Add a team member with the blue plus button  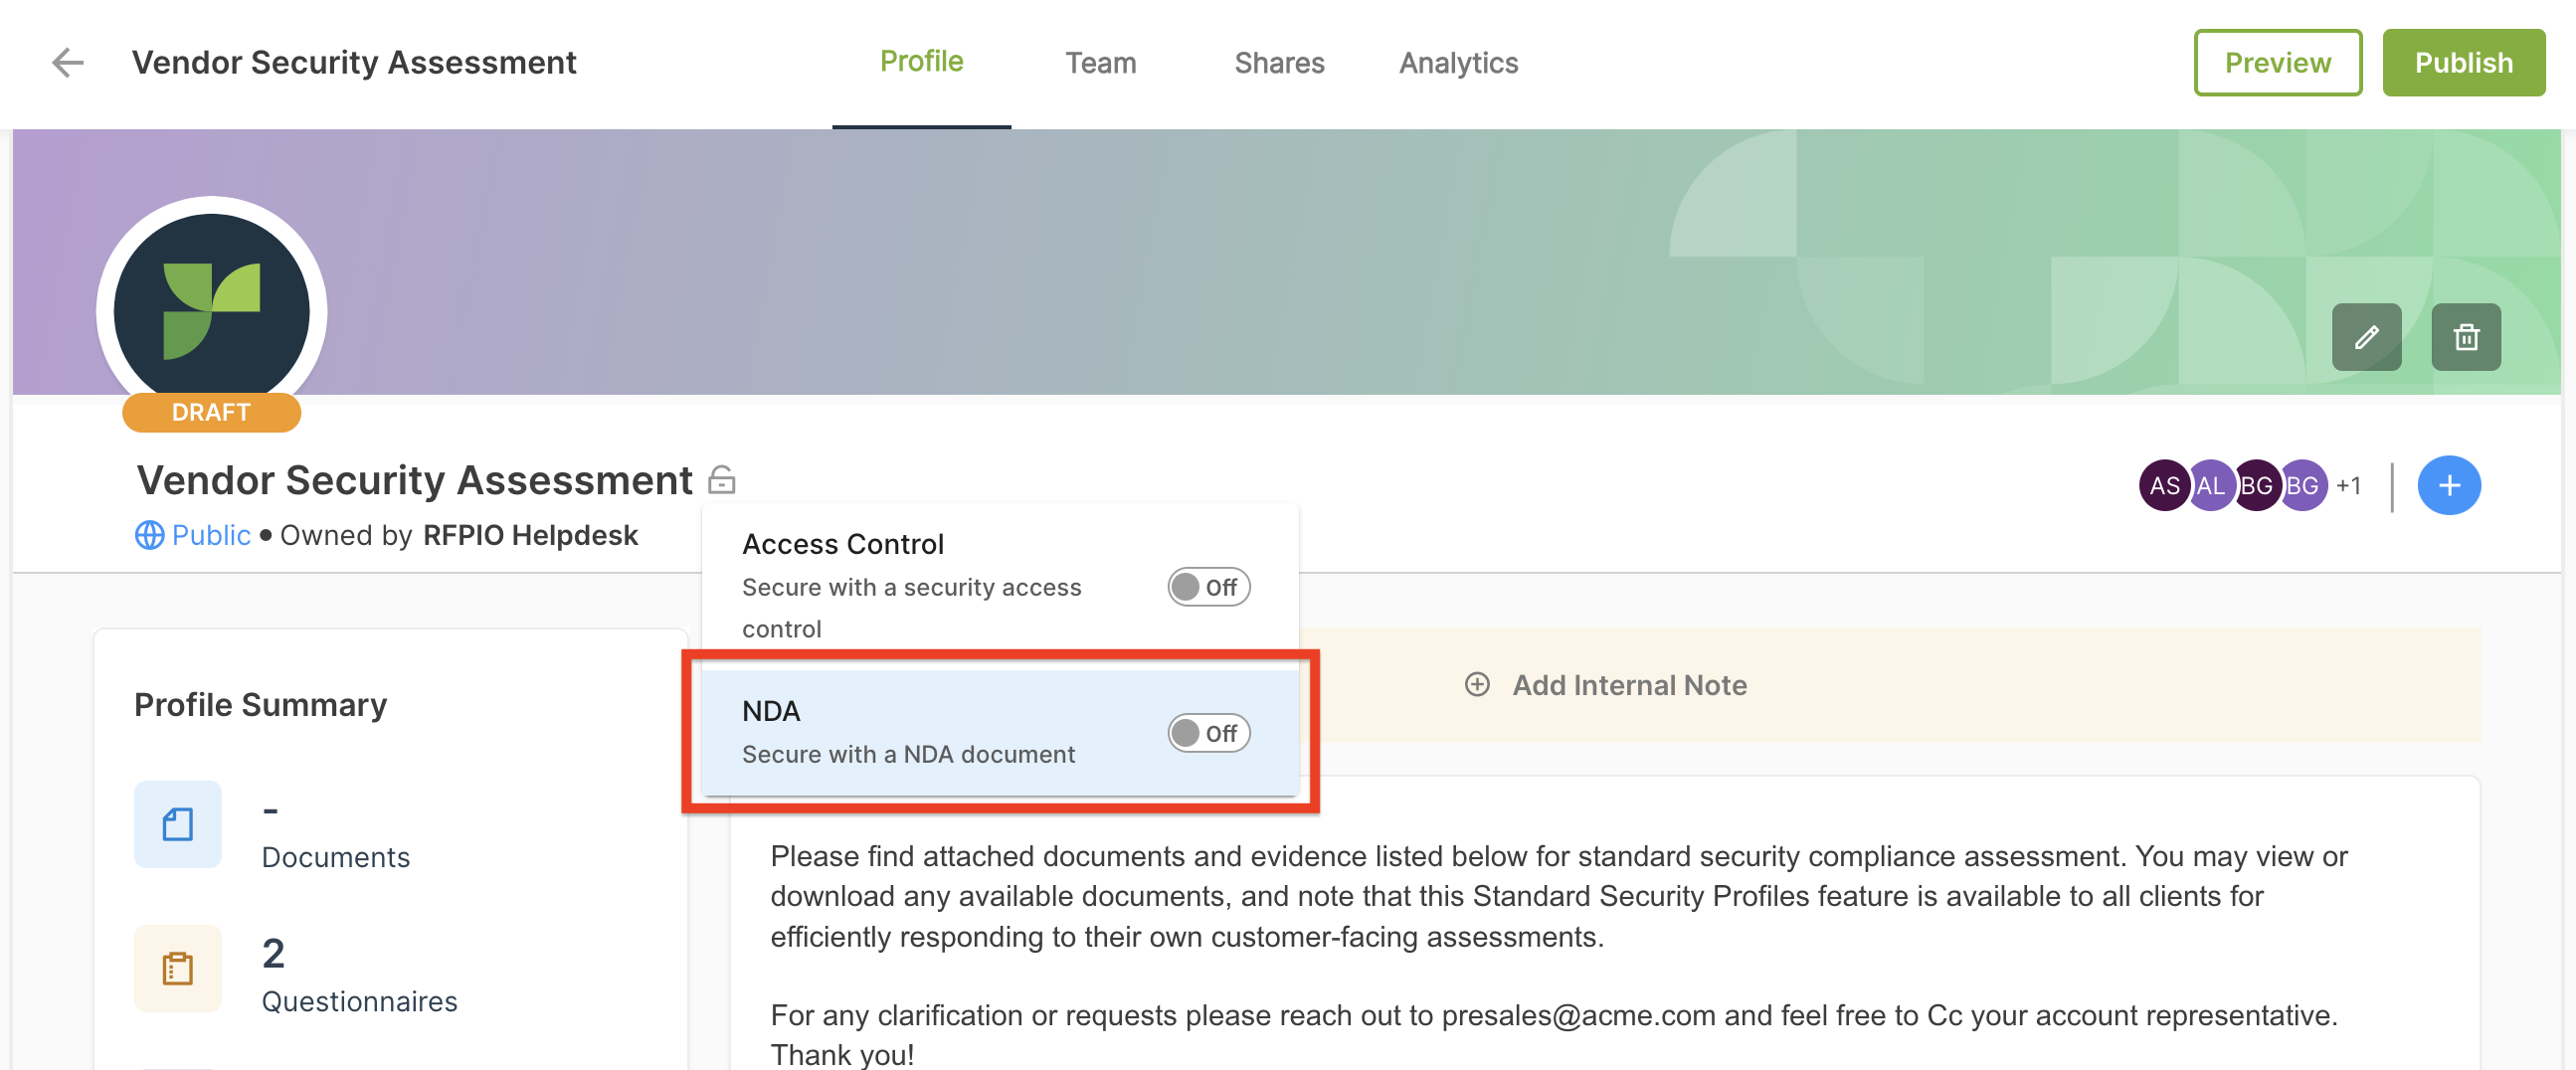click(2448, 485)
